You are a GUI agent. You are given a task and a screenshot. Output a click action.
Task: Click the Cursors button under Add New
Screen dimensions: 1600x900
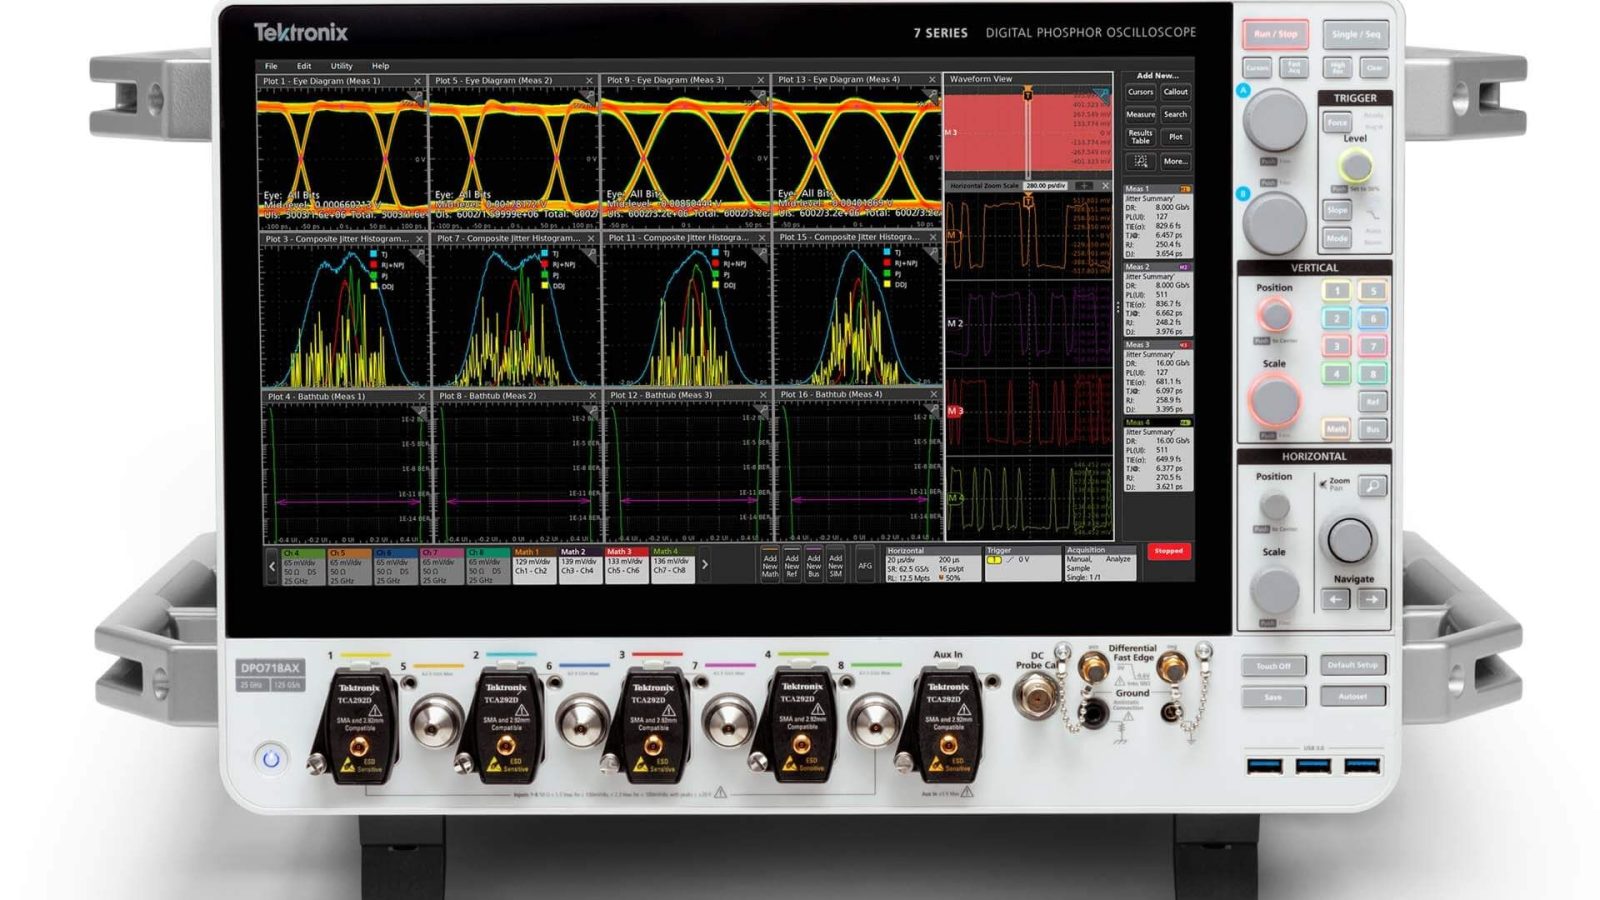(x=1140, y=92)
